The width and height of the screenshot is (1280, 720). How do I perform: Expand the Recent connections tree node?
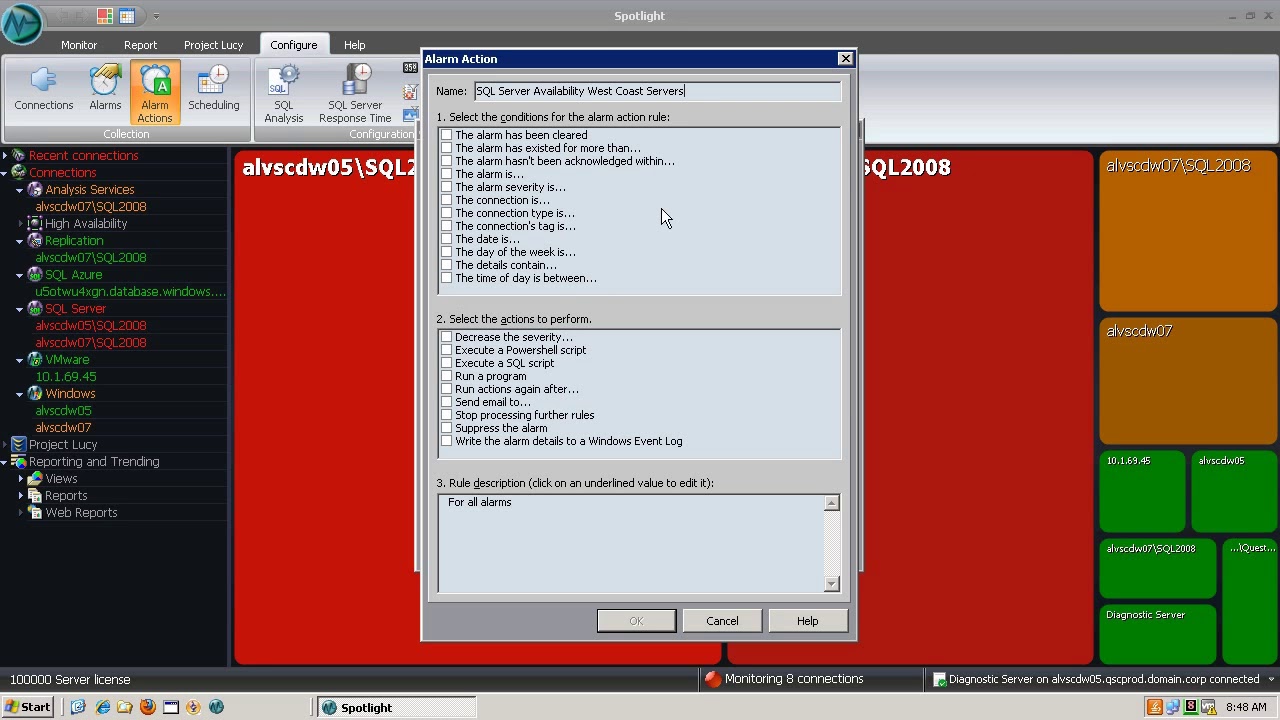click(5, 156)
